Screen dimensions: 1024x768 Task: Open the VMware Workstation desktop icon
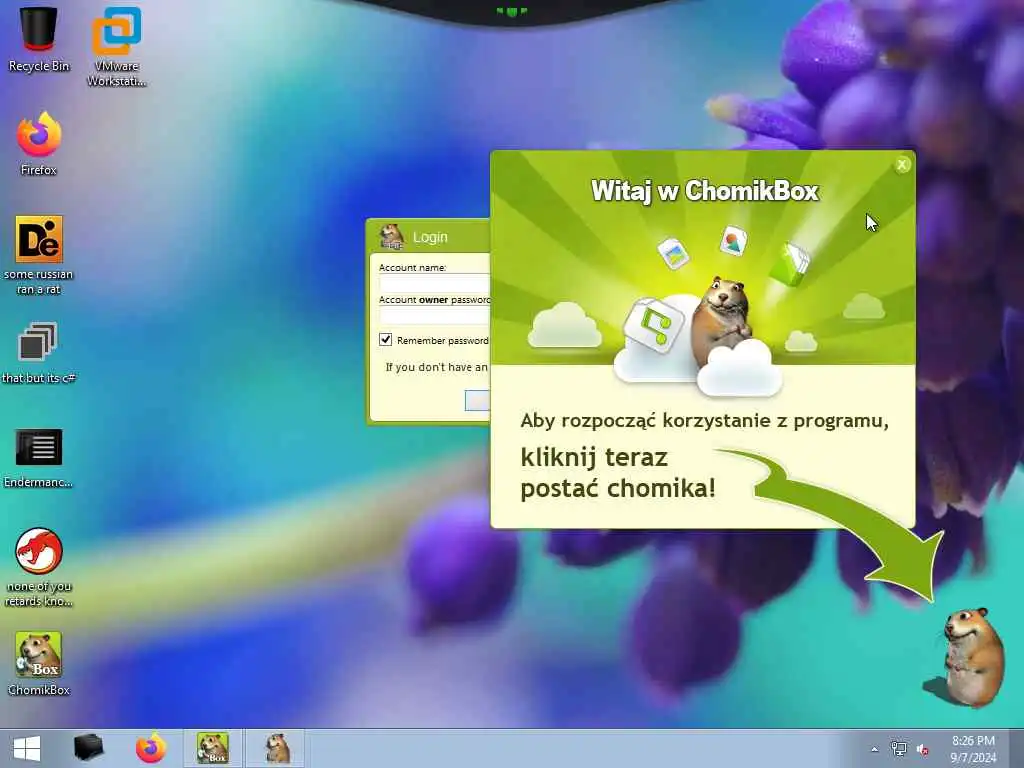(116, 46)
